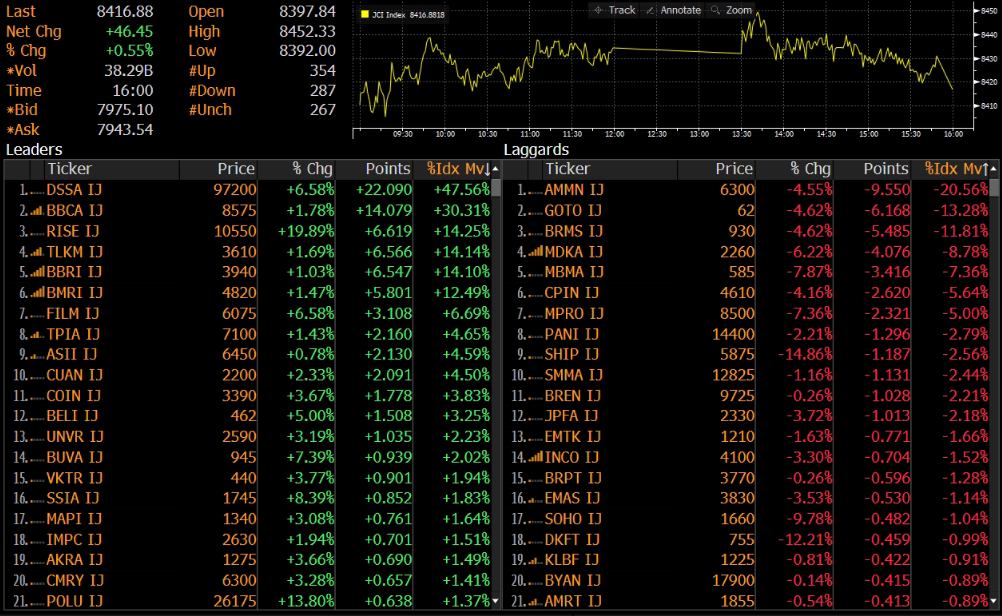Sort Leaders by %Idx Mv column
This screenshot has height=616, width=1002.
point(457,169)
